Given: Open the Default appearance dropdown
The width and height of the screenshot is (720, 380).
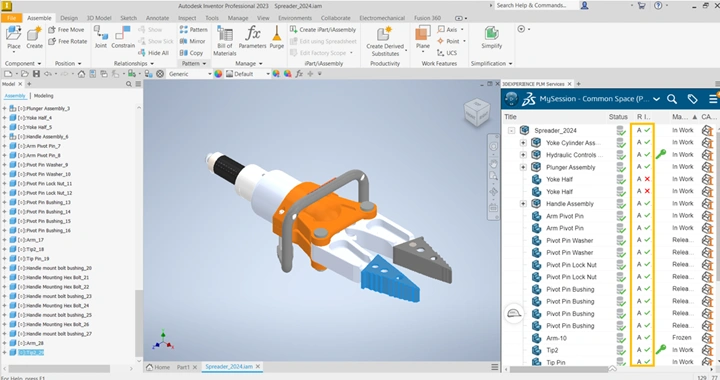Looking at the screenshot, I should point(248,74).
